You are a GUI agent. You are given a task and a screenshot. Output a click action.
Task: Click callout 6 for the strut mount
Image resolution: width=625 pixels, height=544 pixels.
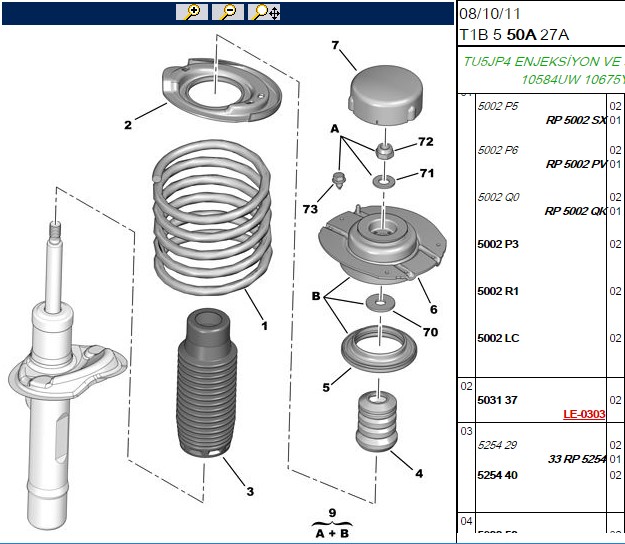[x=434, y=309]
